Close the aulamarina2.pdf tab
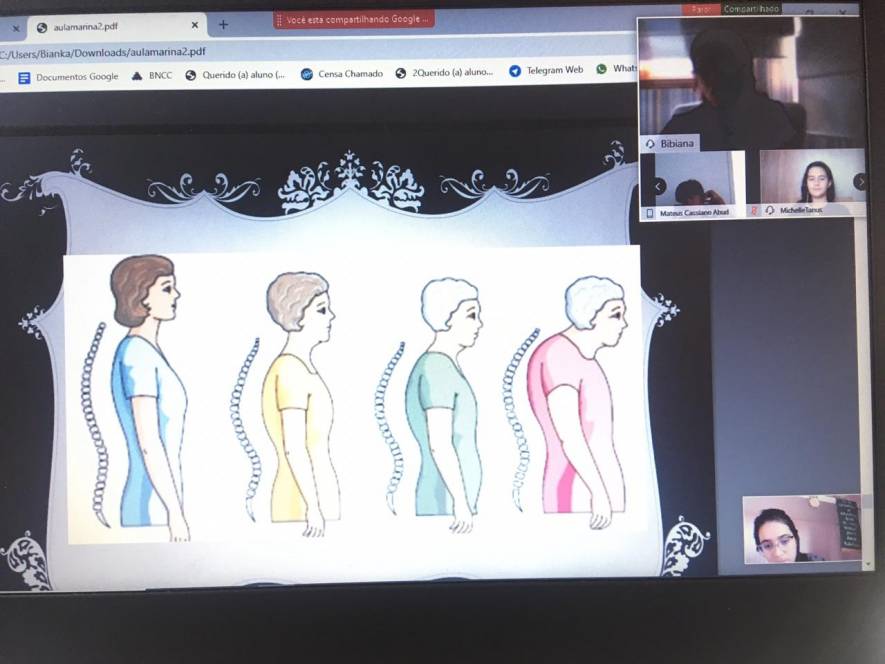885x664 pixels. 194,27
